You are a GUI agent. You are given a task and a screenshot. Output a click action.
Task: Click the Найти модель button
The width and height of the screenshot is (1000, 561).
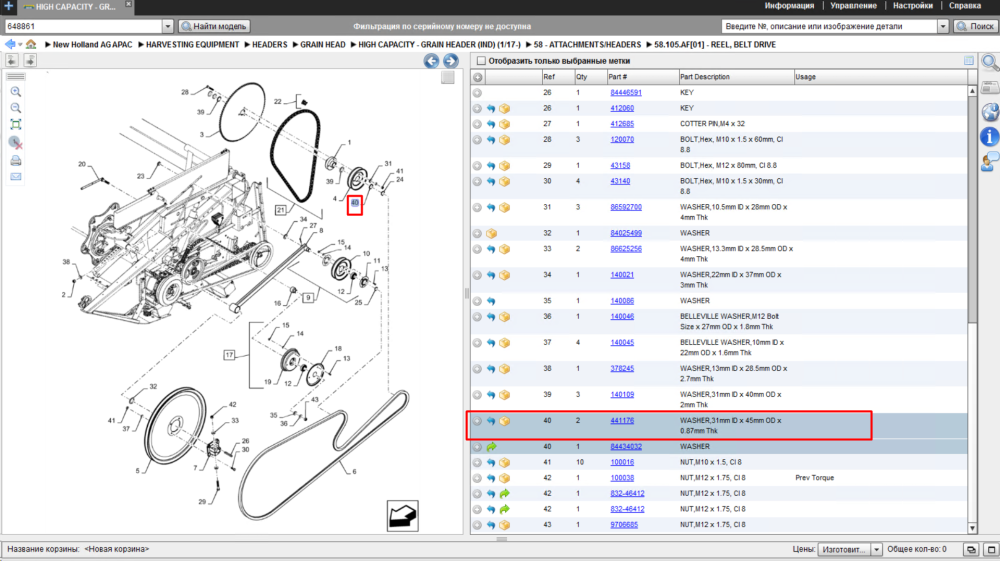tap(214, 26)
